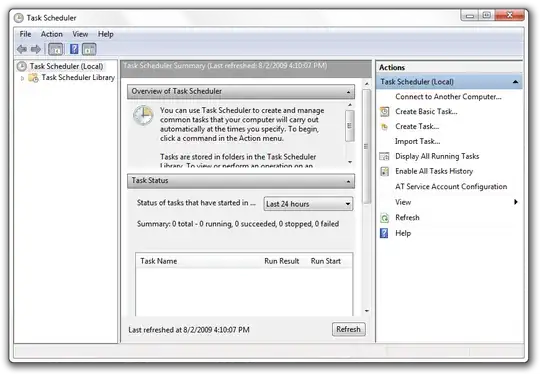Click Create Task action
Screen dimensions: 540x374
point(417,127)
